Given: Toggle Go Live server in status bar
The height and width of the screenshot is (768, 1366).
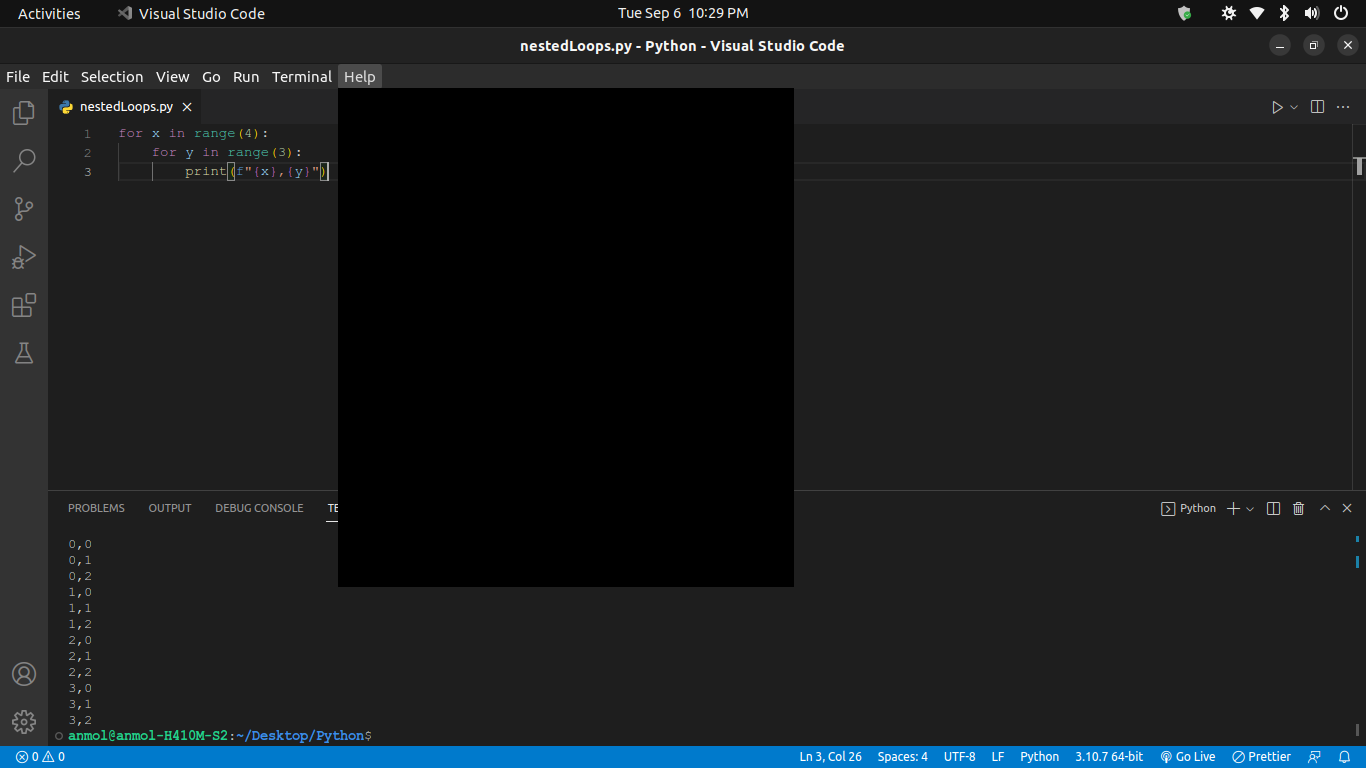Looking at the screenshot, I should point(1187,756).
